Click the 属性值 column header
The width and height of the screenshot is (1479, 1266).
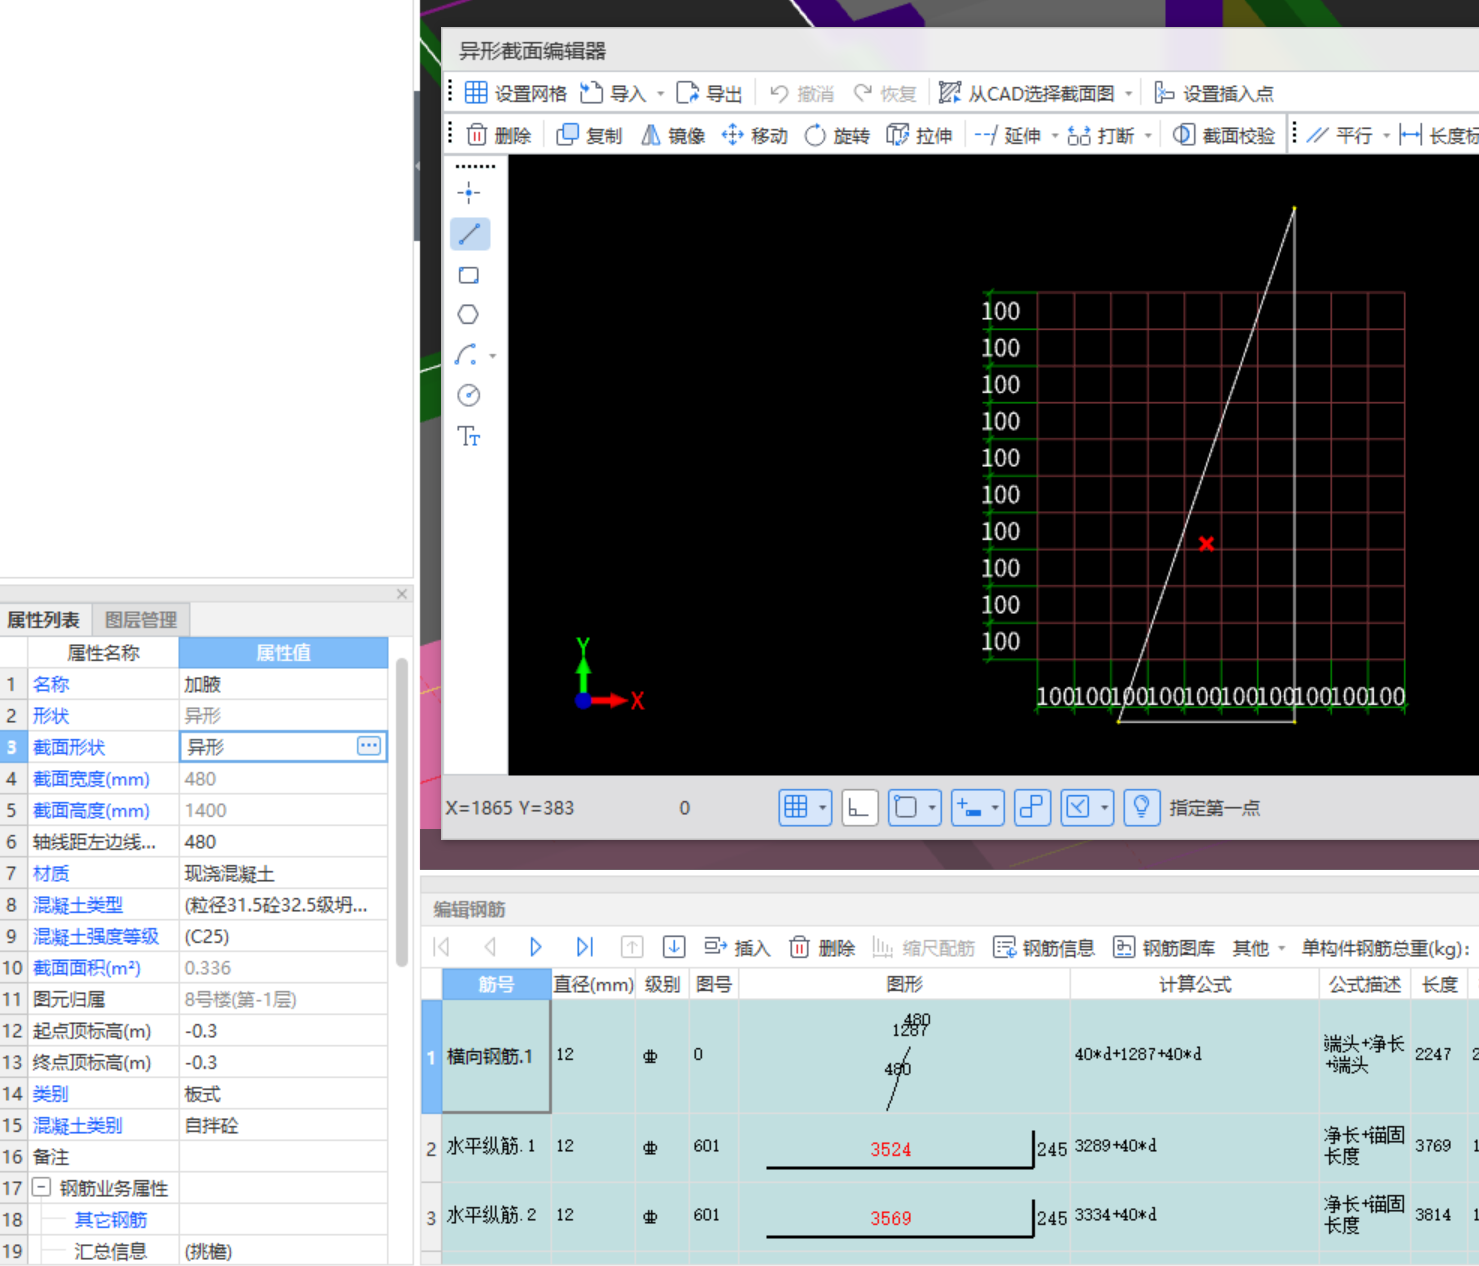coord(283,653)
